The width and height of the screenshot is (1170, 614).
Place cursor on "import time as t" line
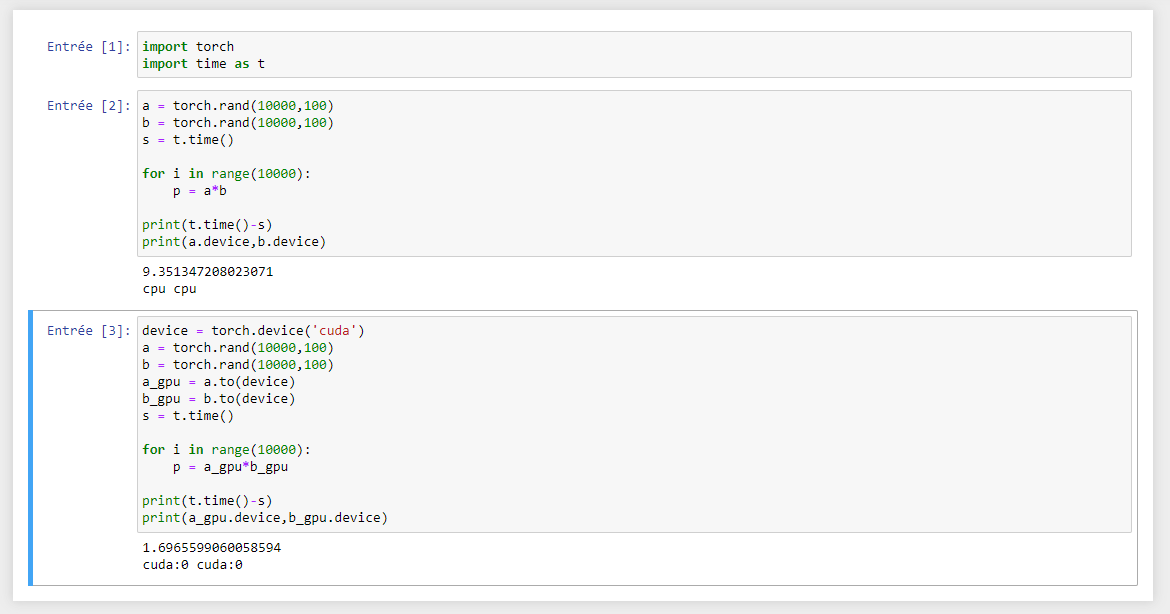(x=204, y=63)
